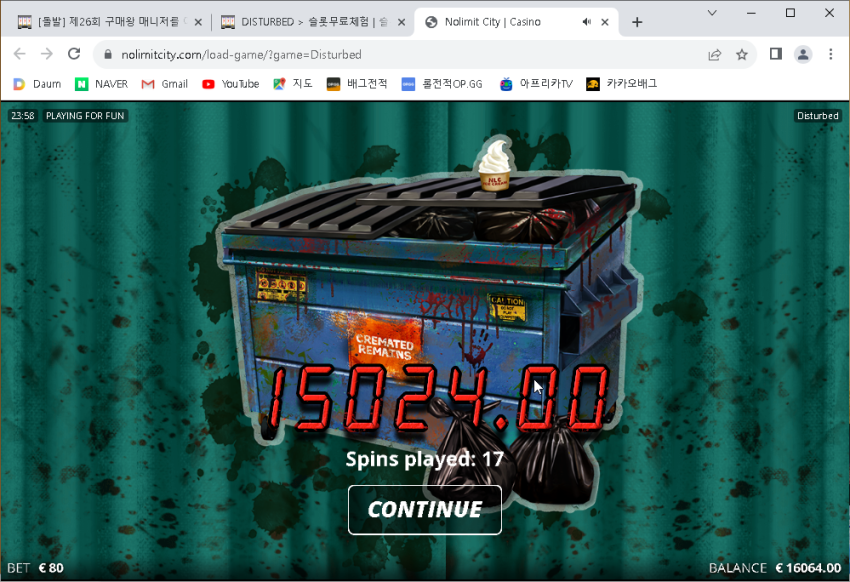The image size is (850, 582).
Task: Close the 제26회 구매왕 tab
Action: click(x=198, y=22)
